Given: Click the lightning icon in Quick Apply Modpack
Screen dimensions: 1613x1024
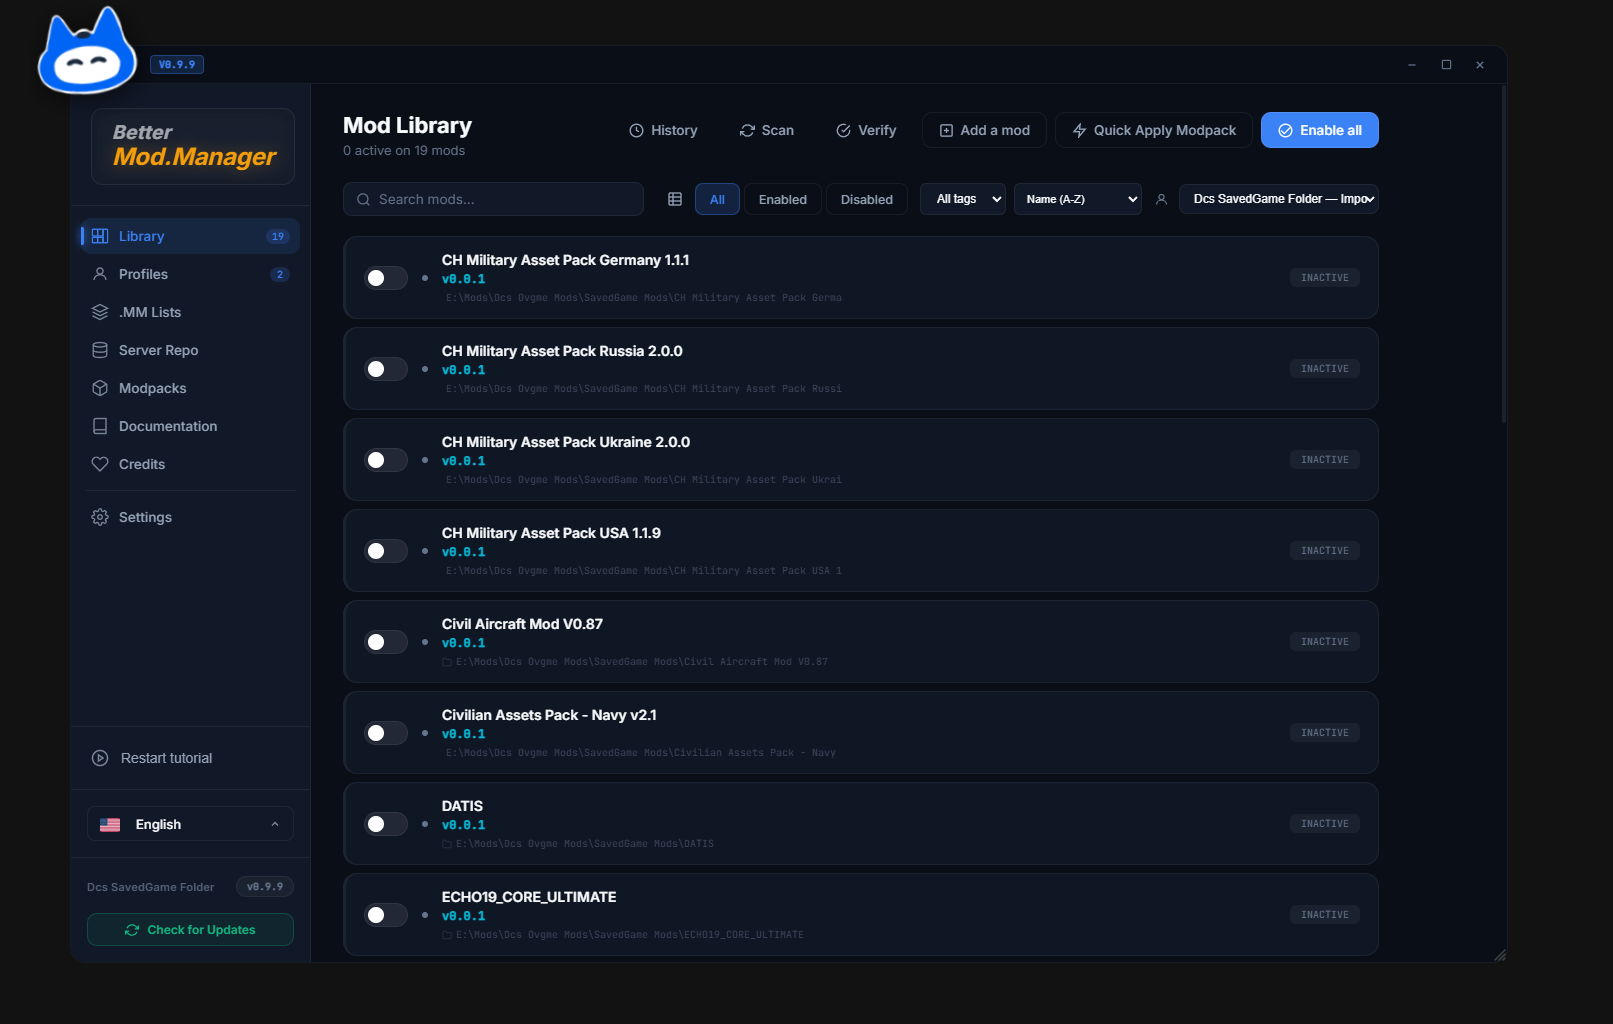Looking at the screenshot, I should tap(1079, 131).
